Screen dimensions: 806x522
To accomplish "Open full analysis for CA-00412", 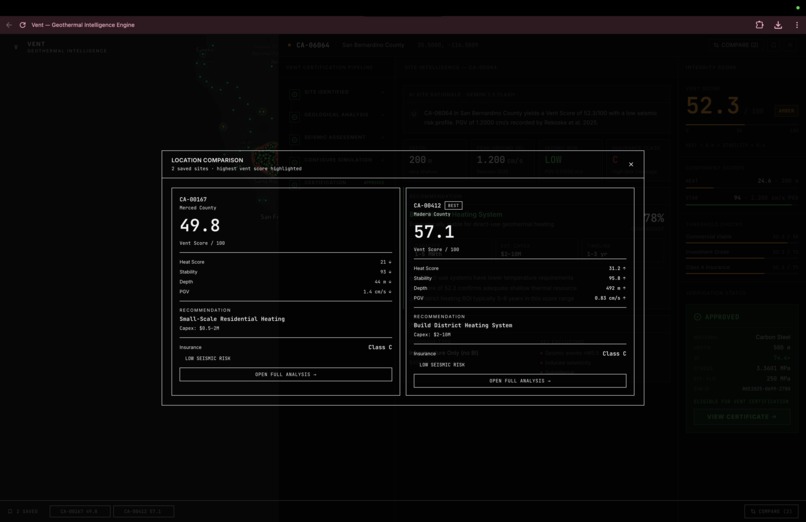I will click(x=520, y=381).
